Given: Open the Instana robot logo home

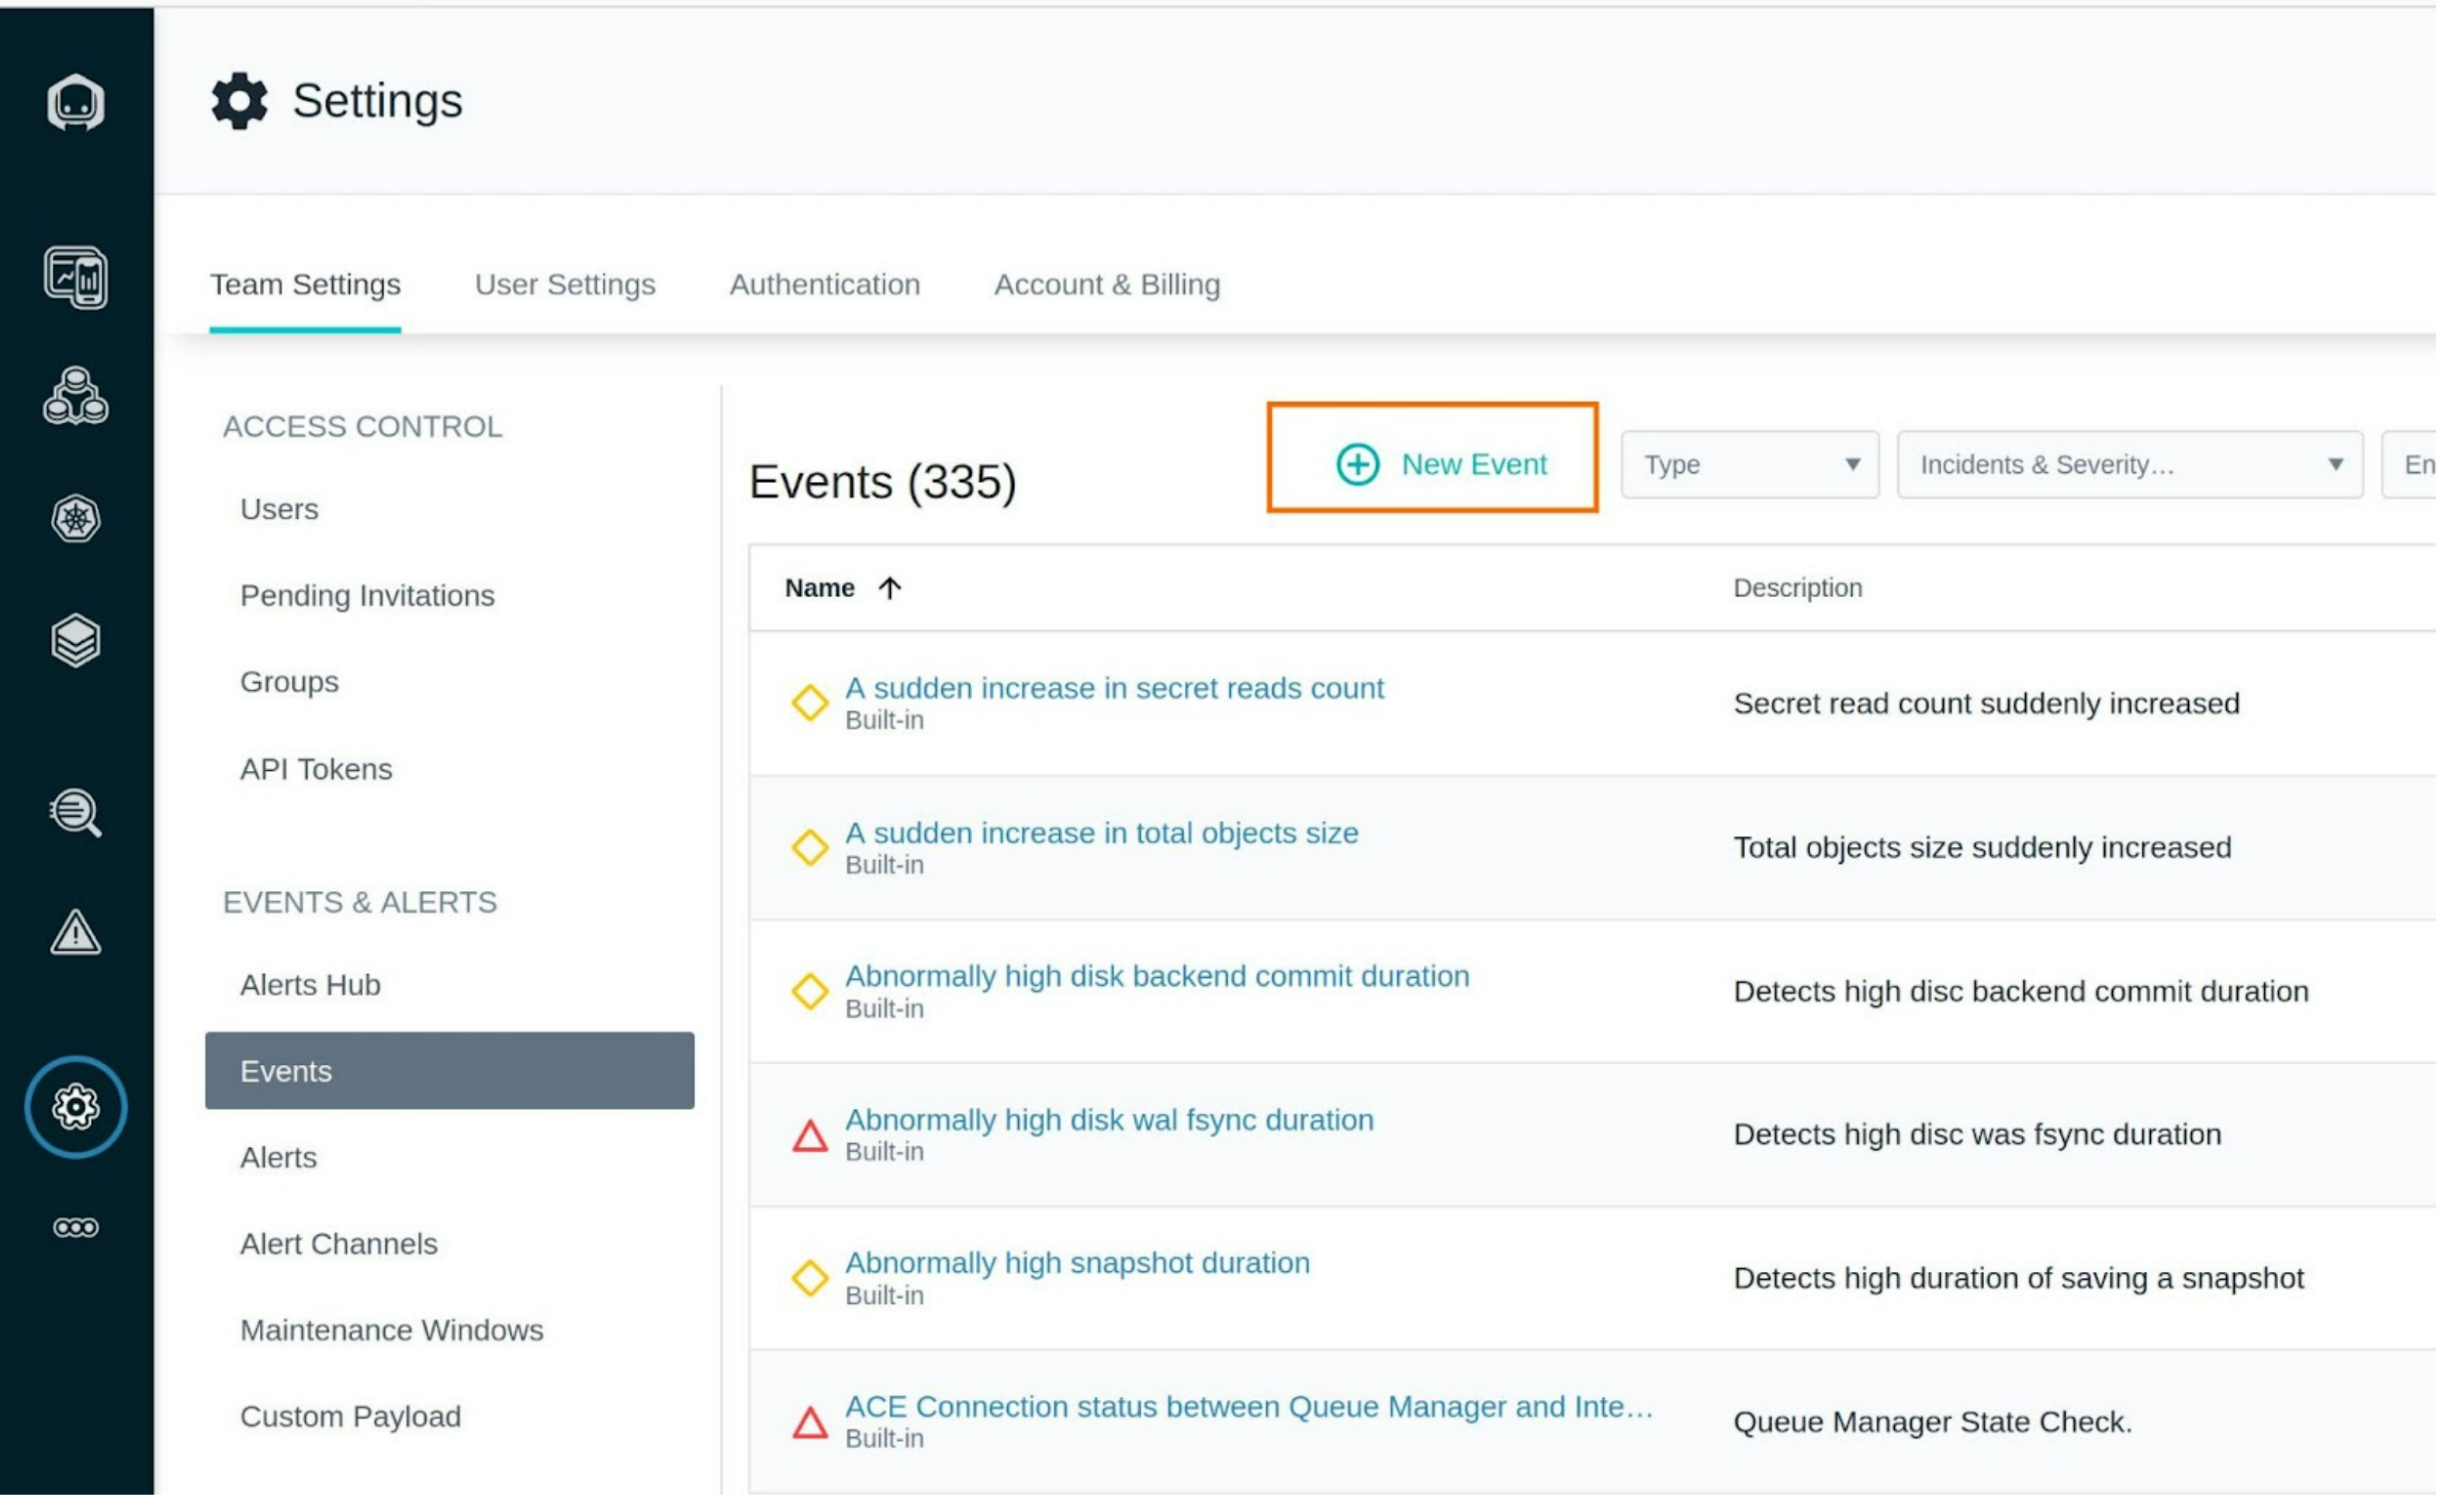Looking at the screenshot, I should [76, 102].
